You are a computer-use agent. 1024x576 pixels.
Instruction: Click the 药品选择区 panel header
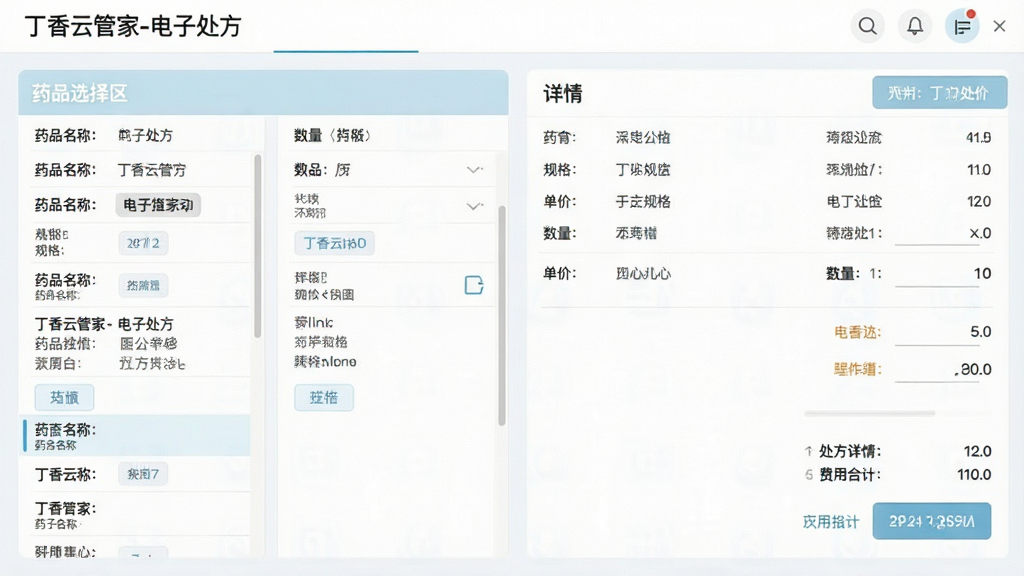(x=263, y=93)
